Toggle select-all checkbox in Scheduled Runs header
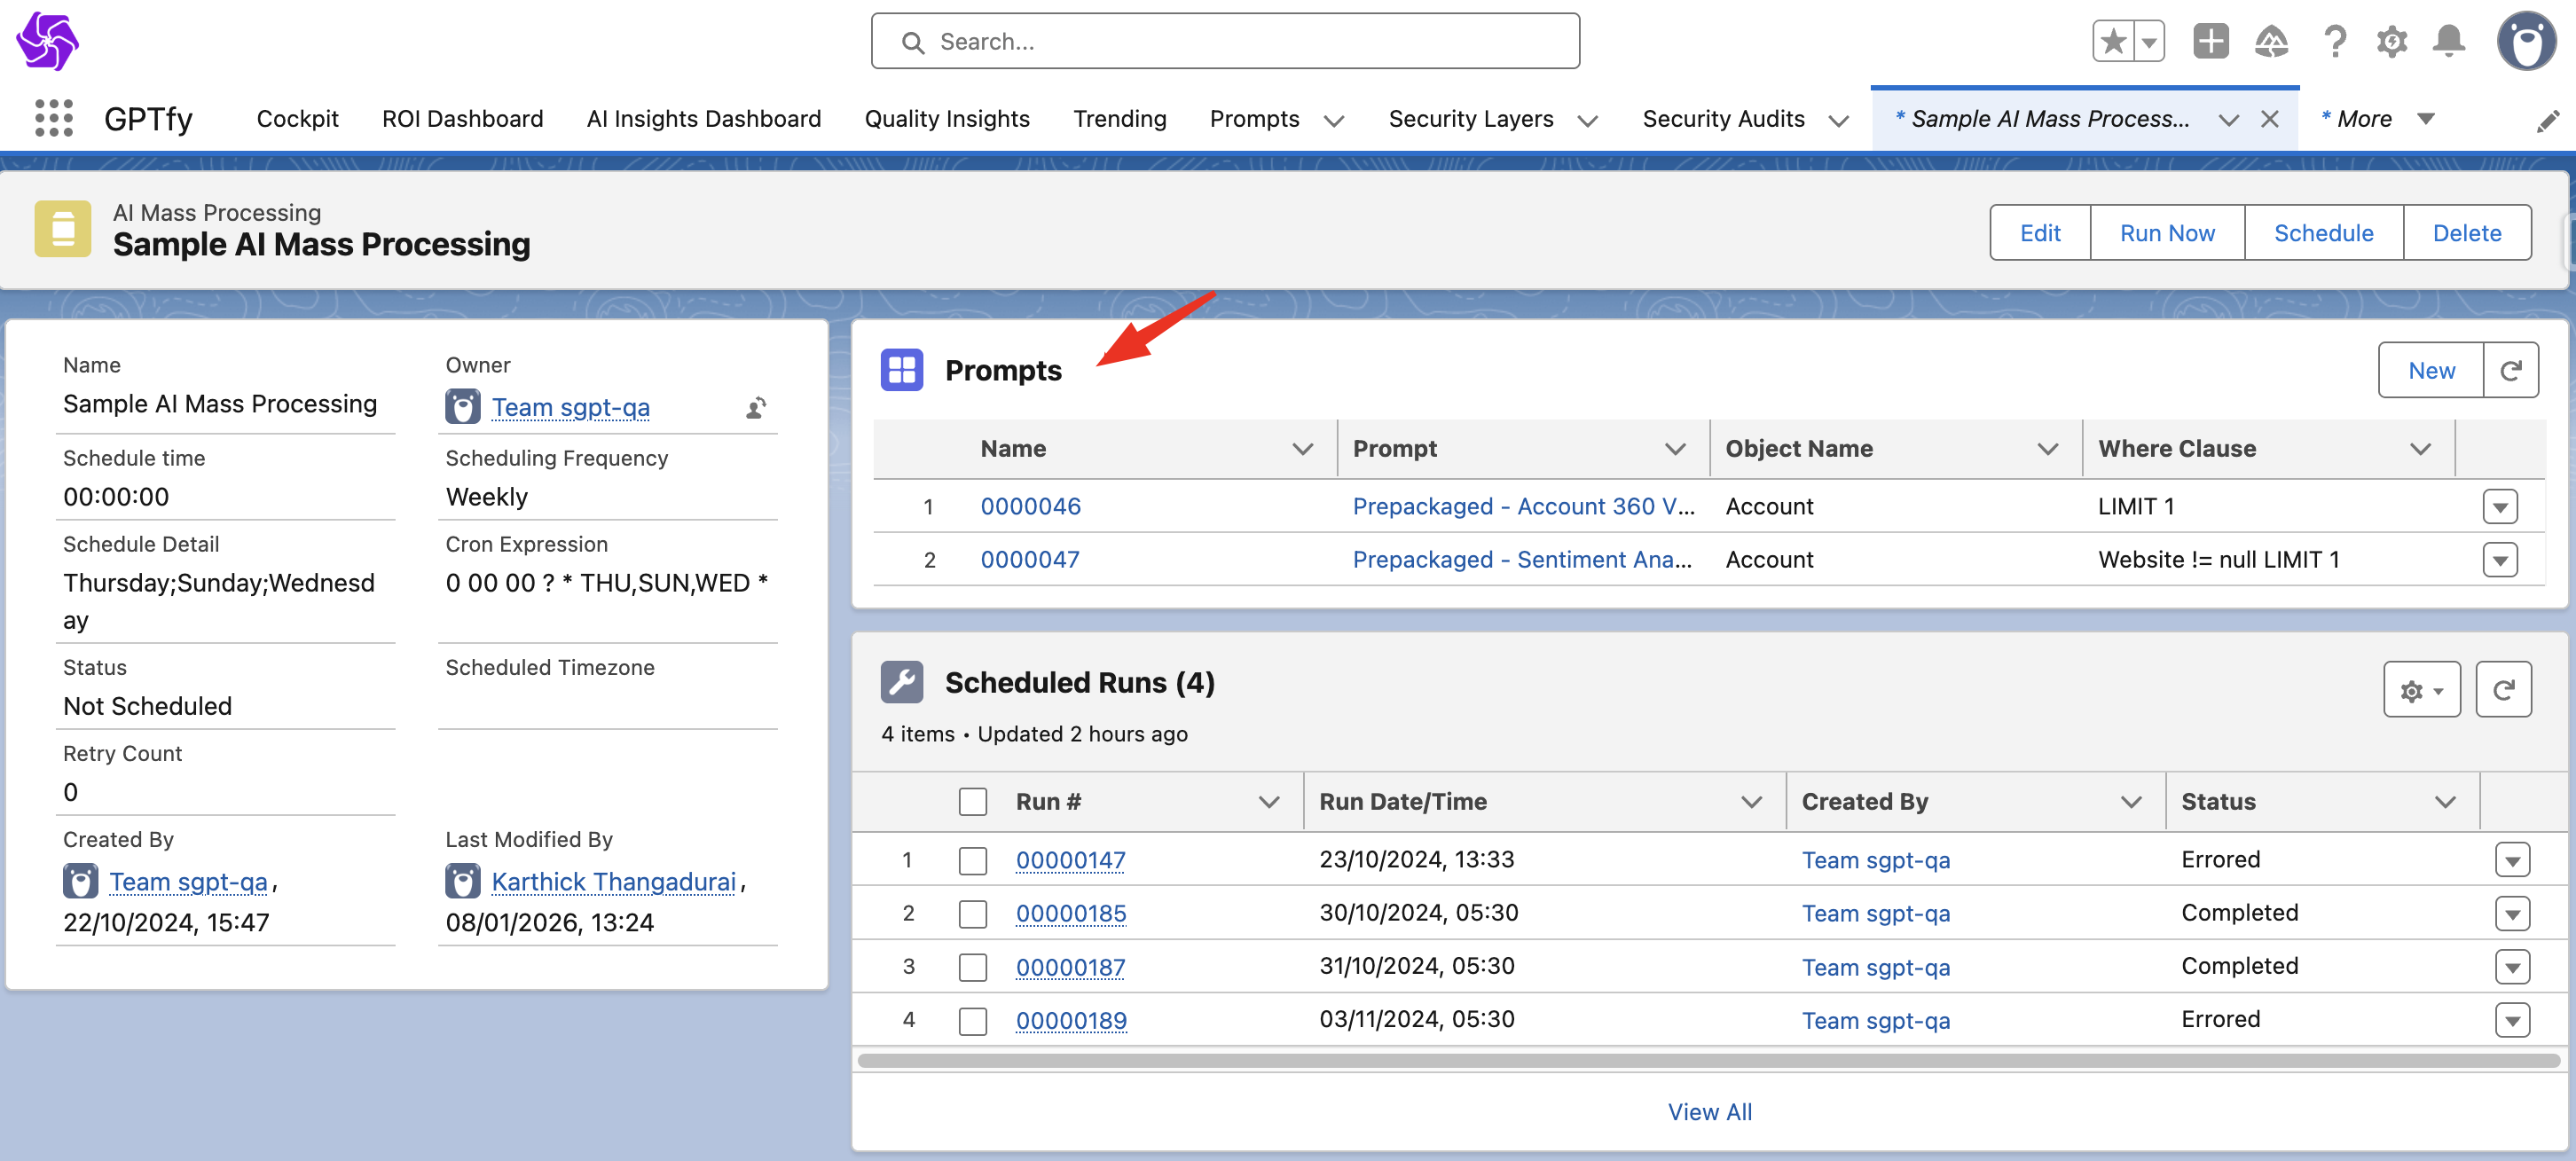Viewport: 2576px width, 1161px height. coord(972,802)
